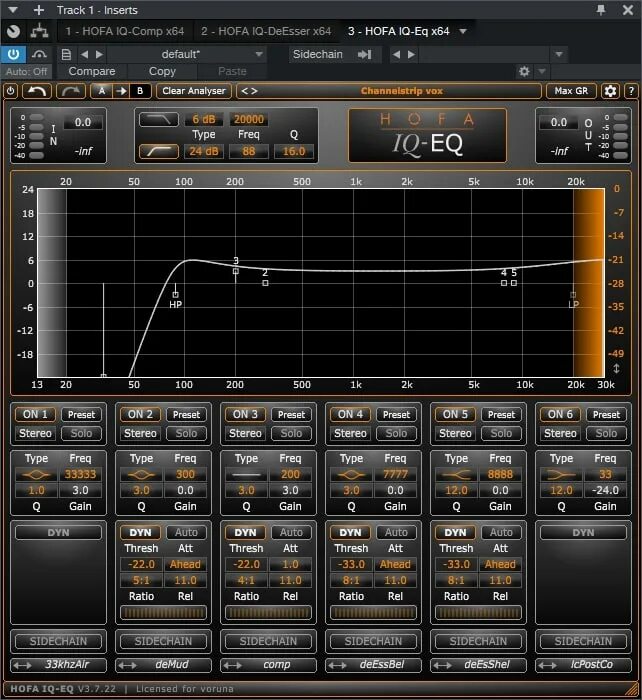Image resolution: width=642 pixels, height=700 pixels.
Task: Toggle ON 5 band switch
Action: (x=455, y=414)
